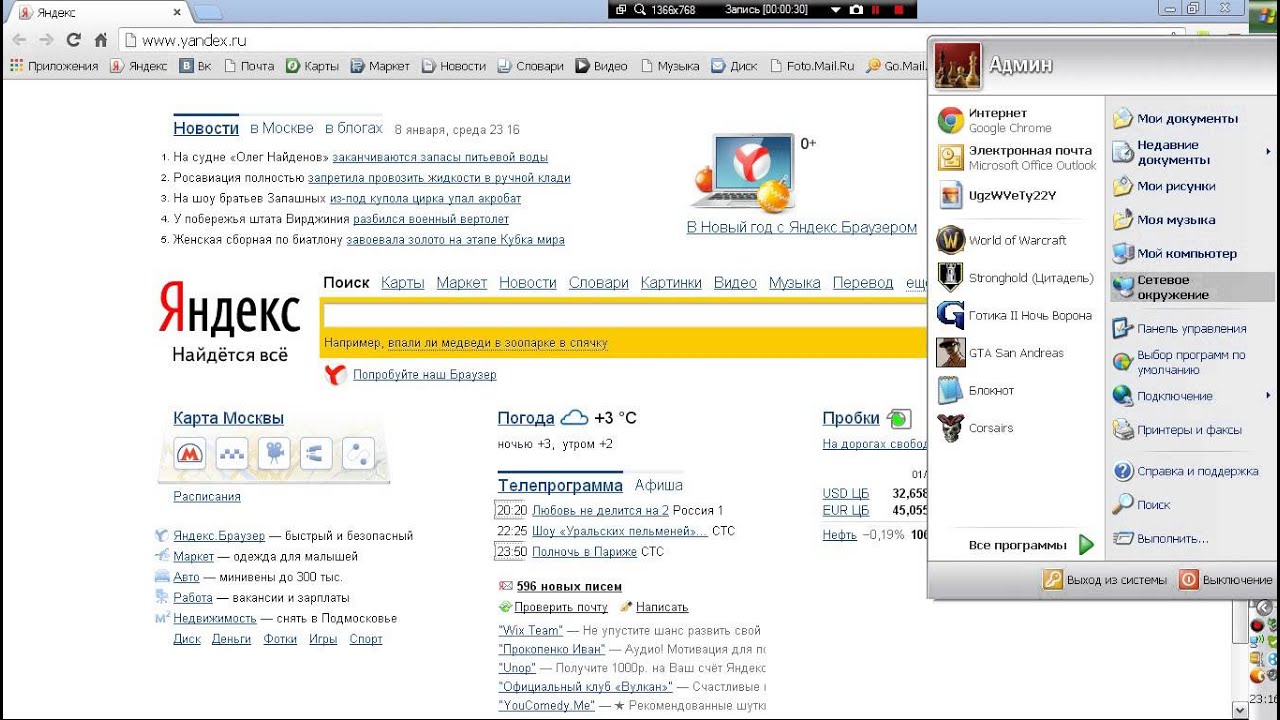Go back in Chrome browser

pos(19,40)
